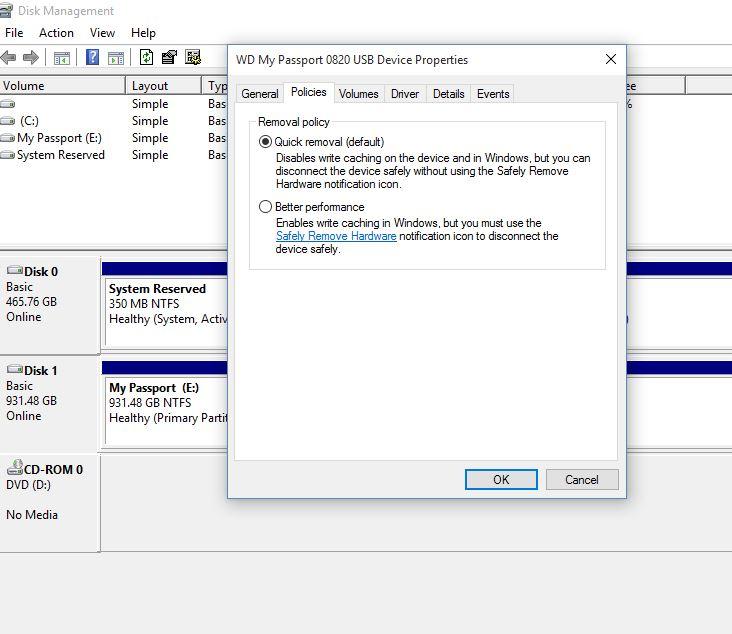Click the 'DVD (D:)' text under CD-ROM 0
This screenshot has height=634, width=732.
(28, 485)
